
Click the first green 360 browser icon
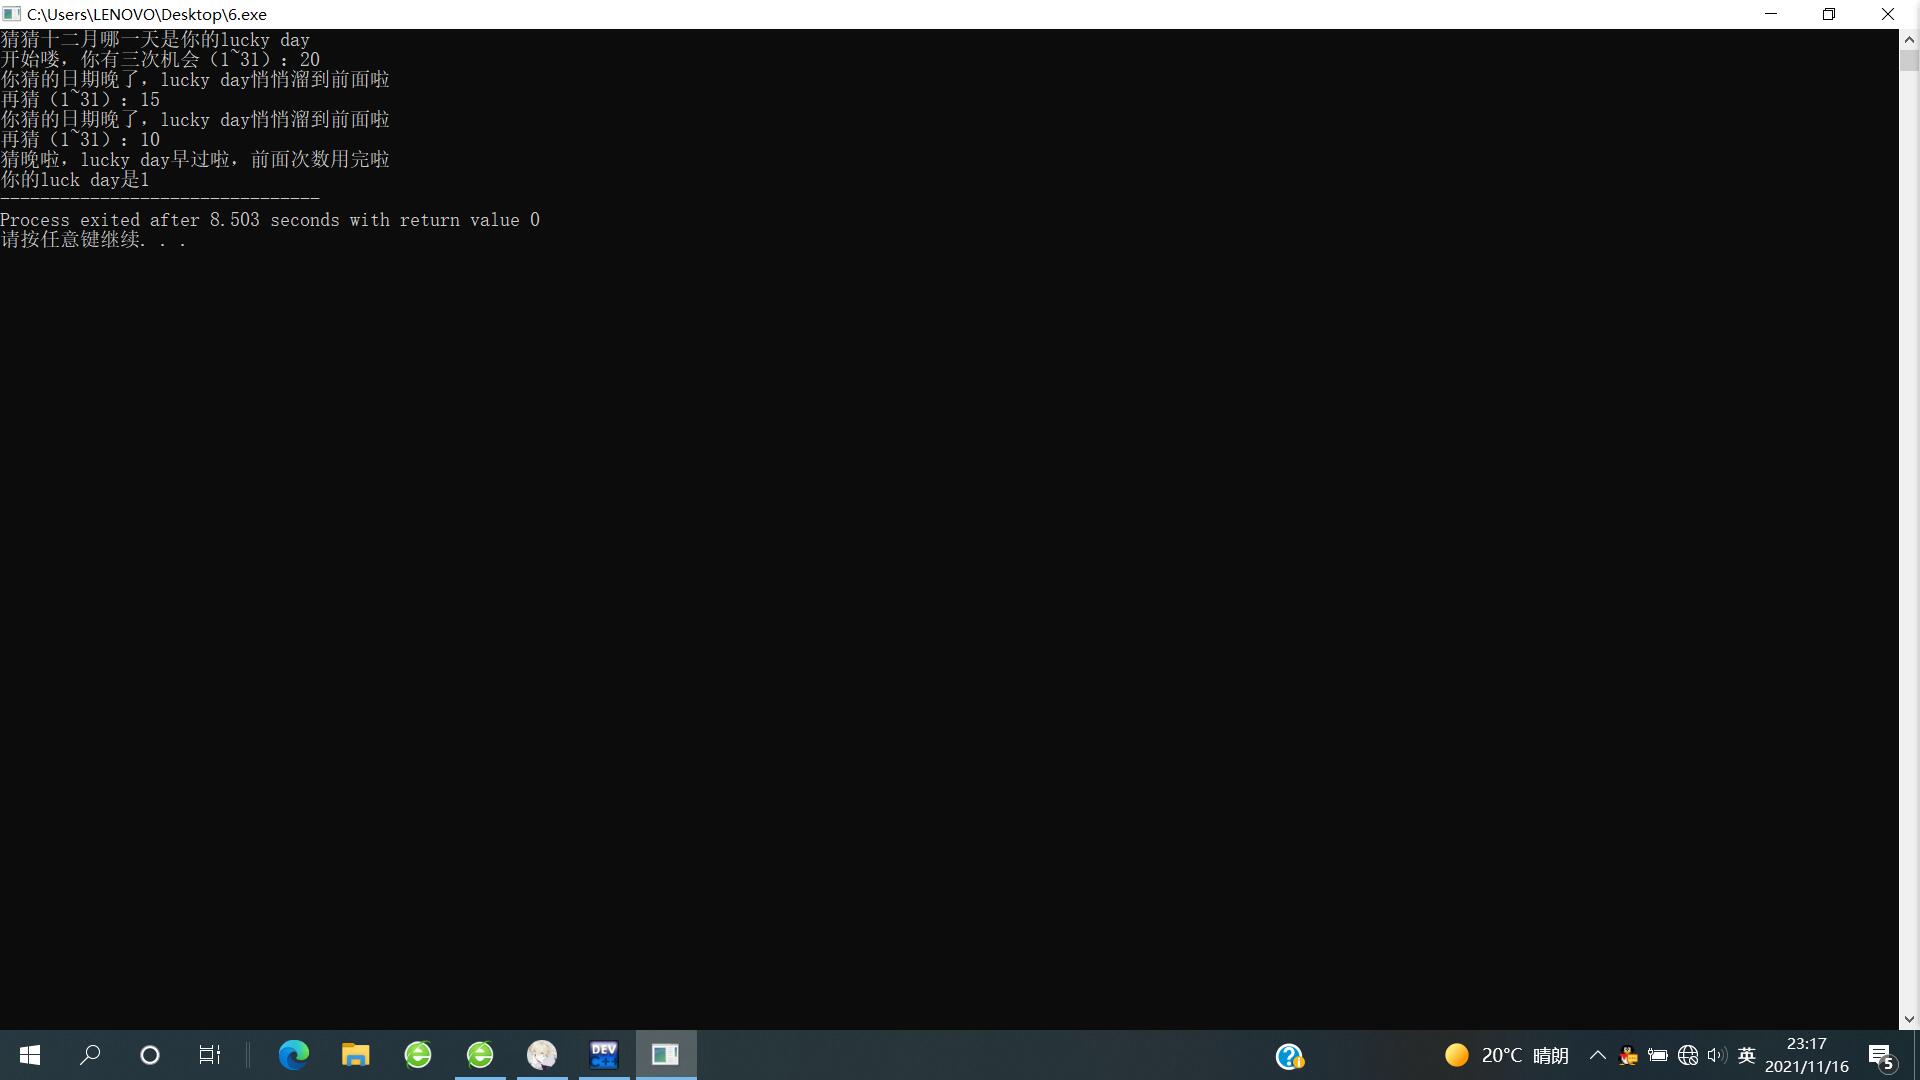[418, 1055]
